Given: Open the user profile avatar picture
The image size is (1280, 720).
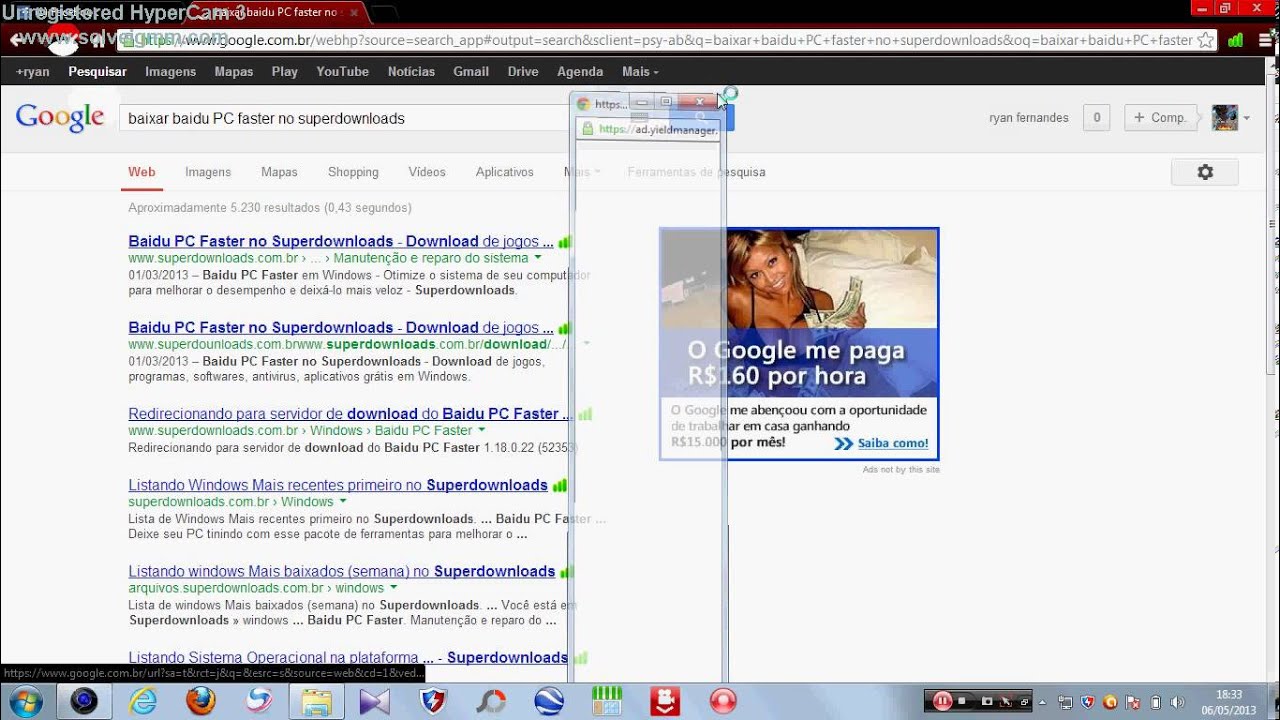Looking at the screenshot, I should [1225, 117].
